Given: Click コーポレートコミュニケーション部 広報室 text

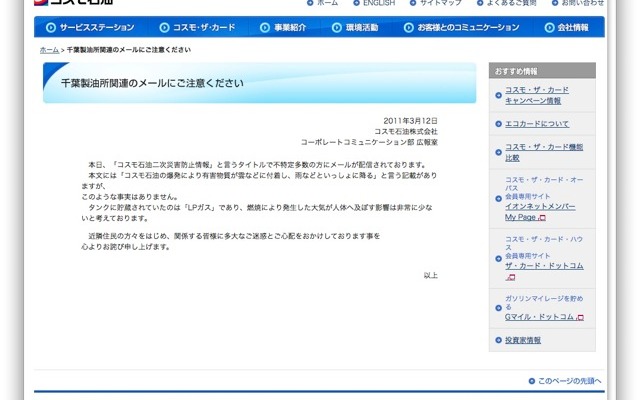Looking at the screenshot, I should [x=369, y=142].
